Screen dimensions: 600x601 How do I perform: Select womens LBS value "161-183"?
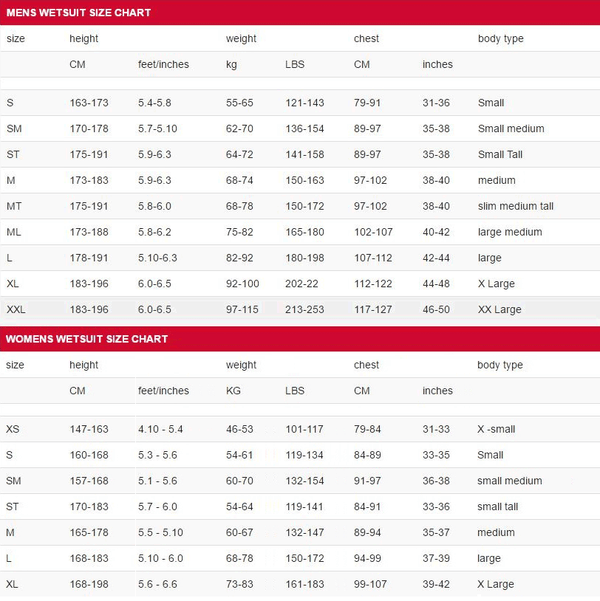304,585
